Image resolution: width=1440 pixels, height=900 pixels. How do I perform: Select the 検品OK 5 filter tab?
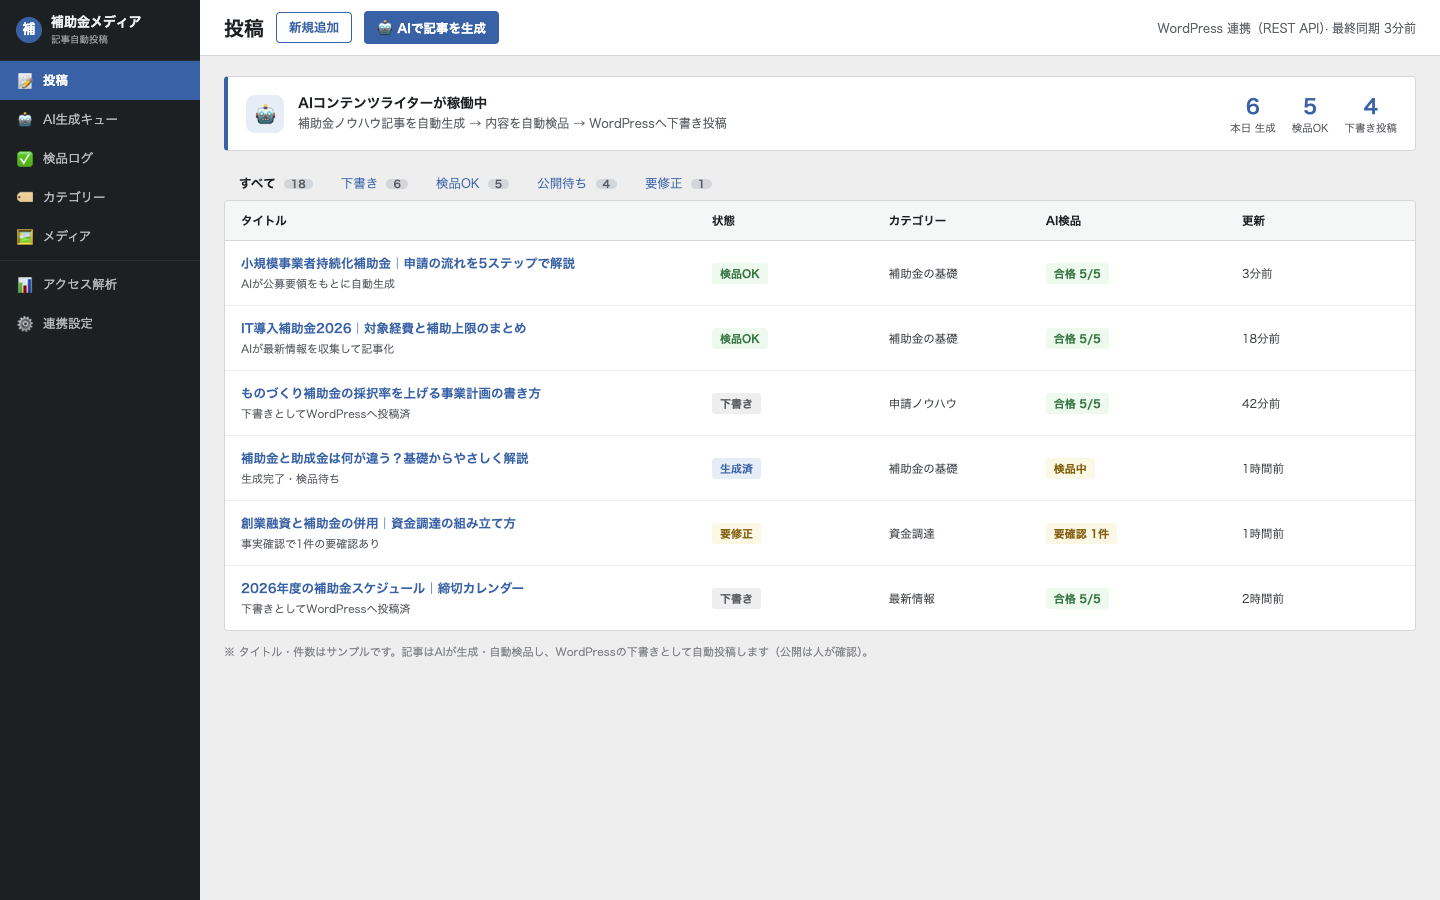(472, 184)
